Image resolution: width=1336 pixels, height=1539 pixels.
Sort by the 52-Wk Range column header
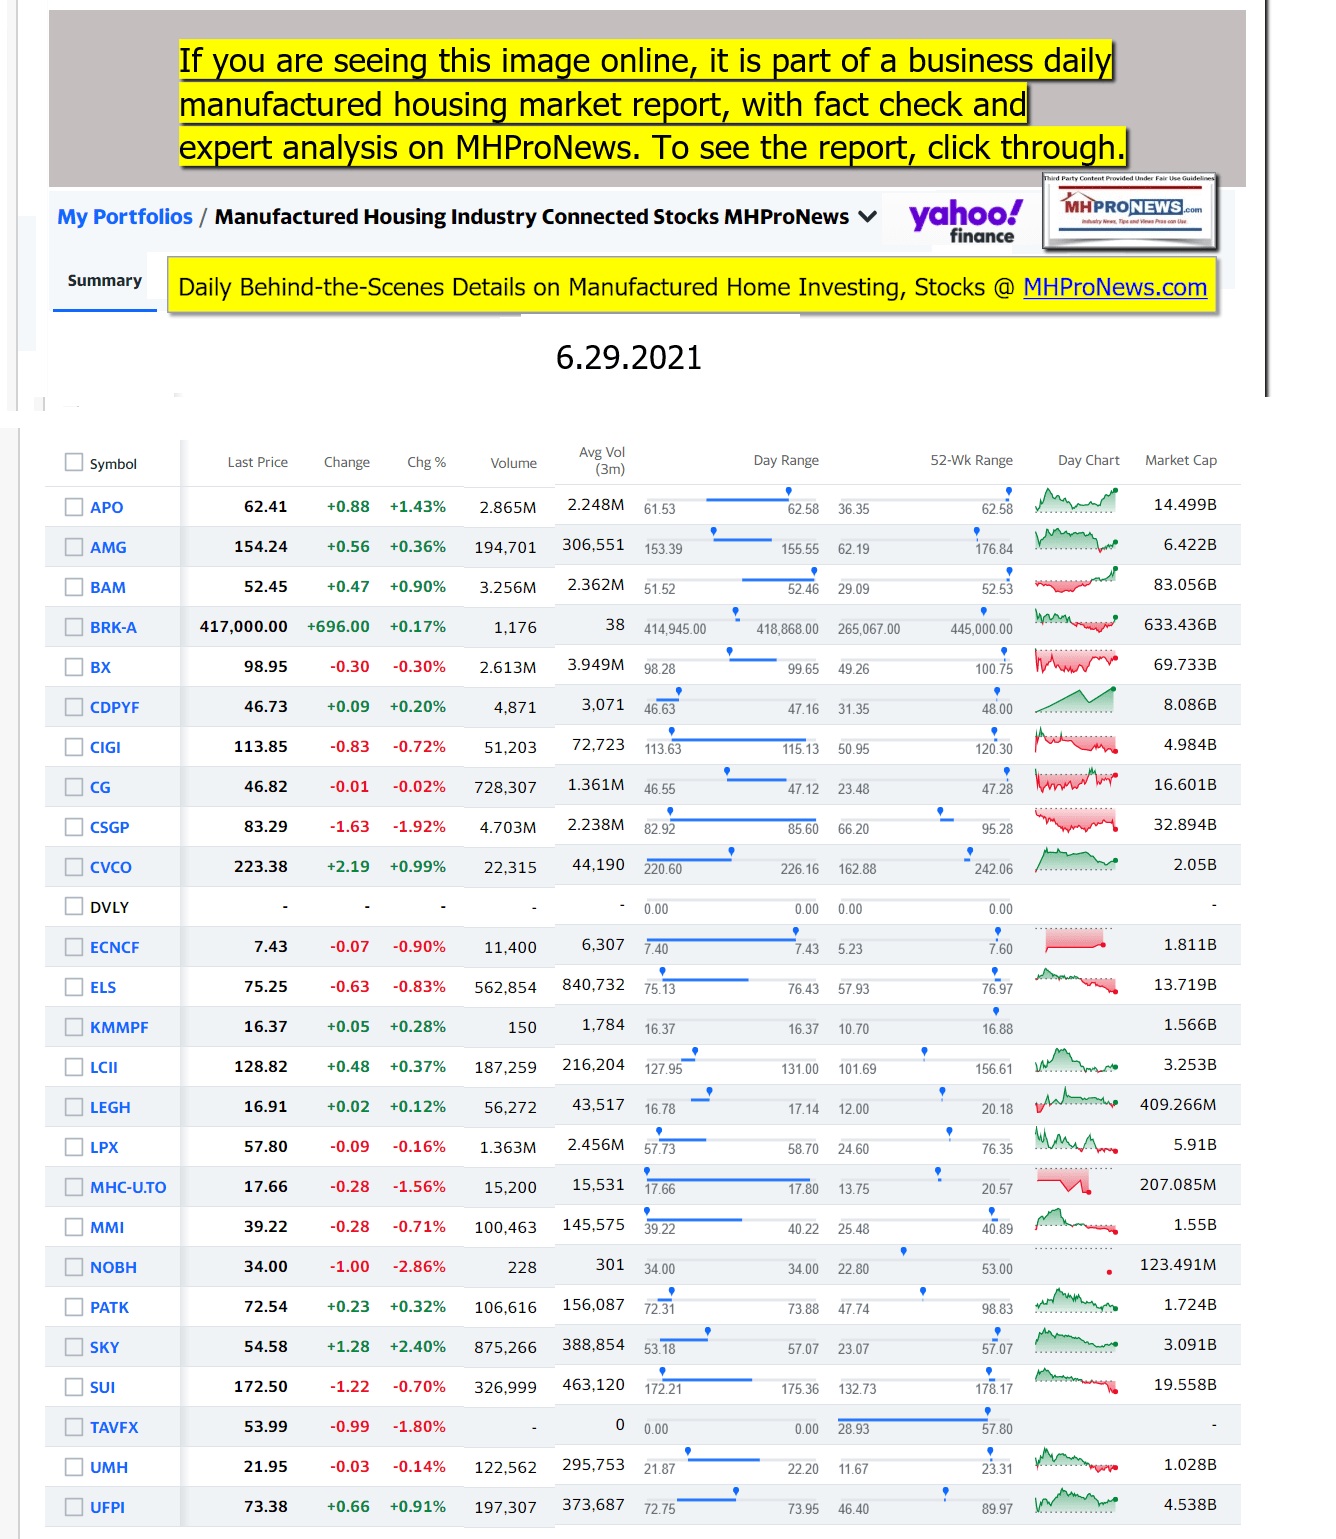tap(971, 460)
